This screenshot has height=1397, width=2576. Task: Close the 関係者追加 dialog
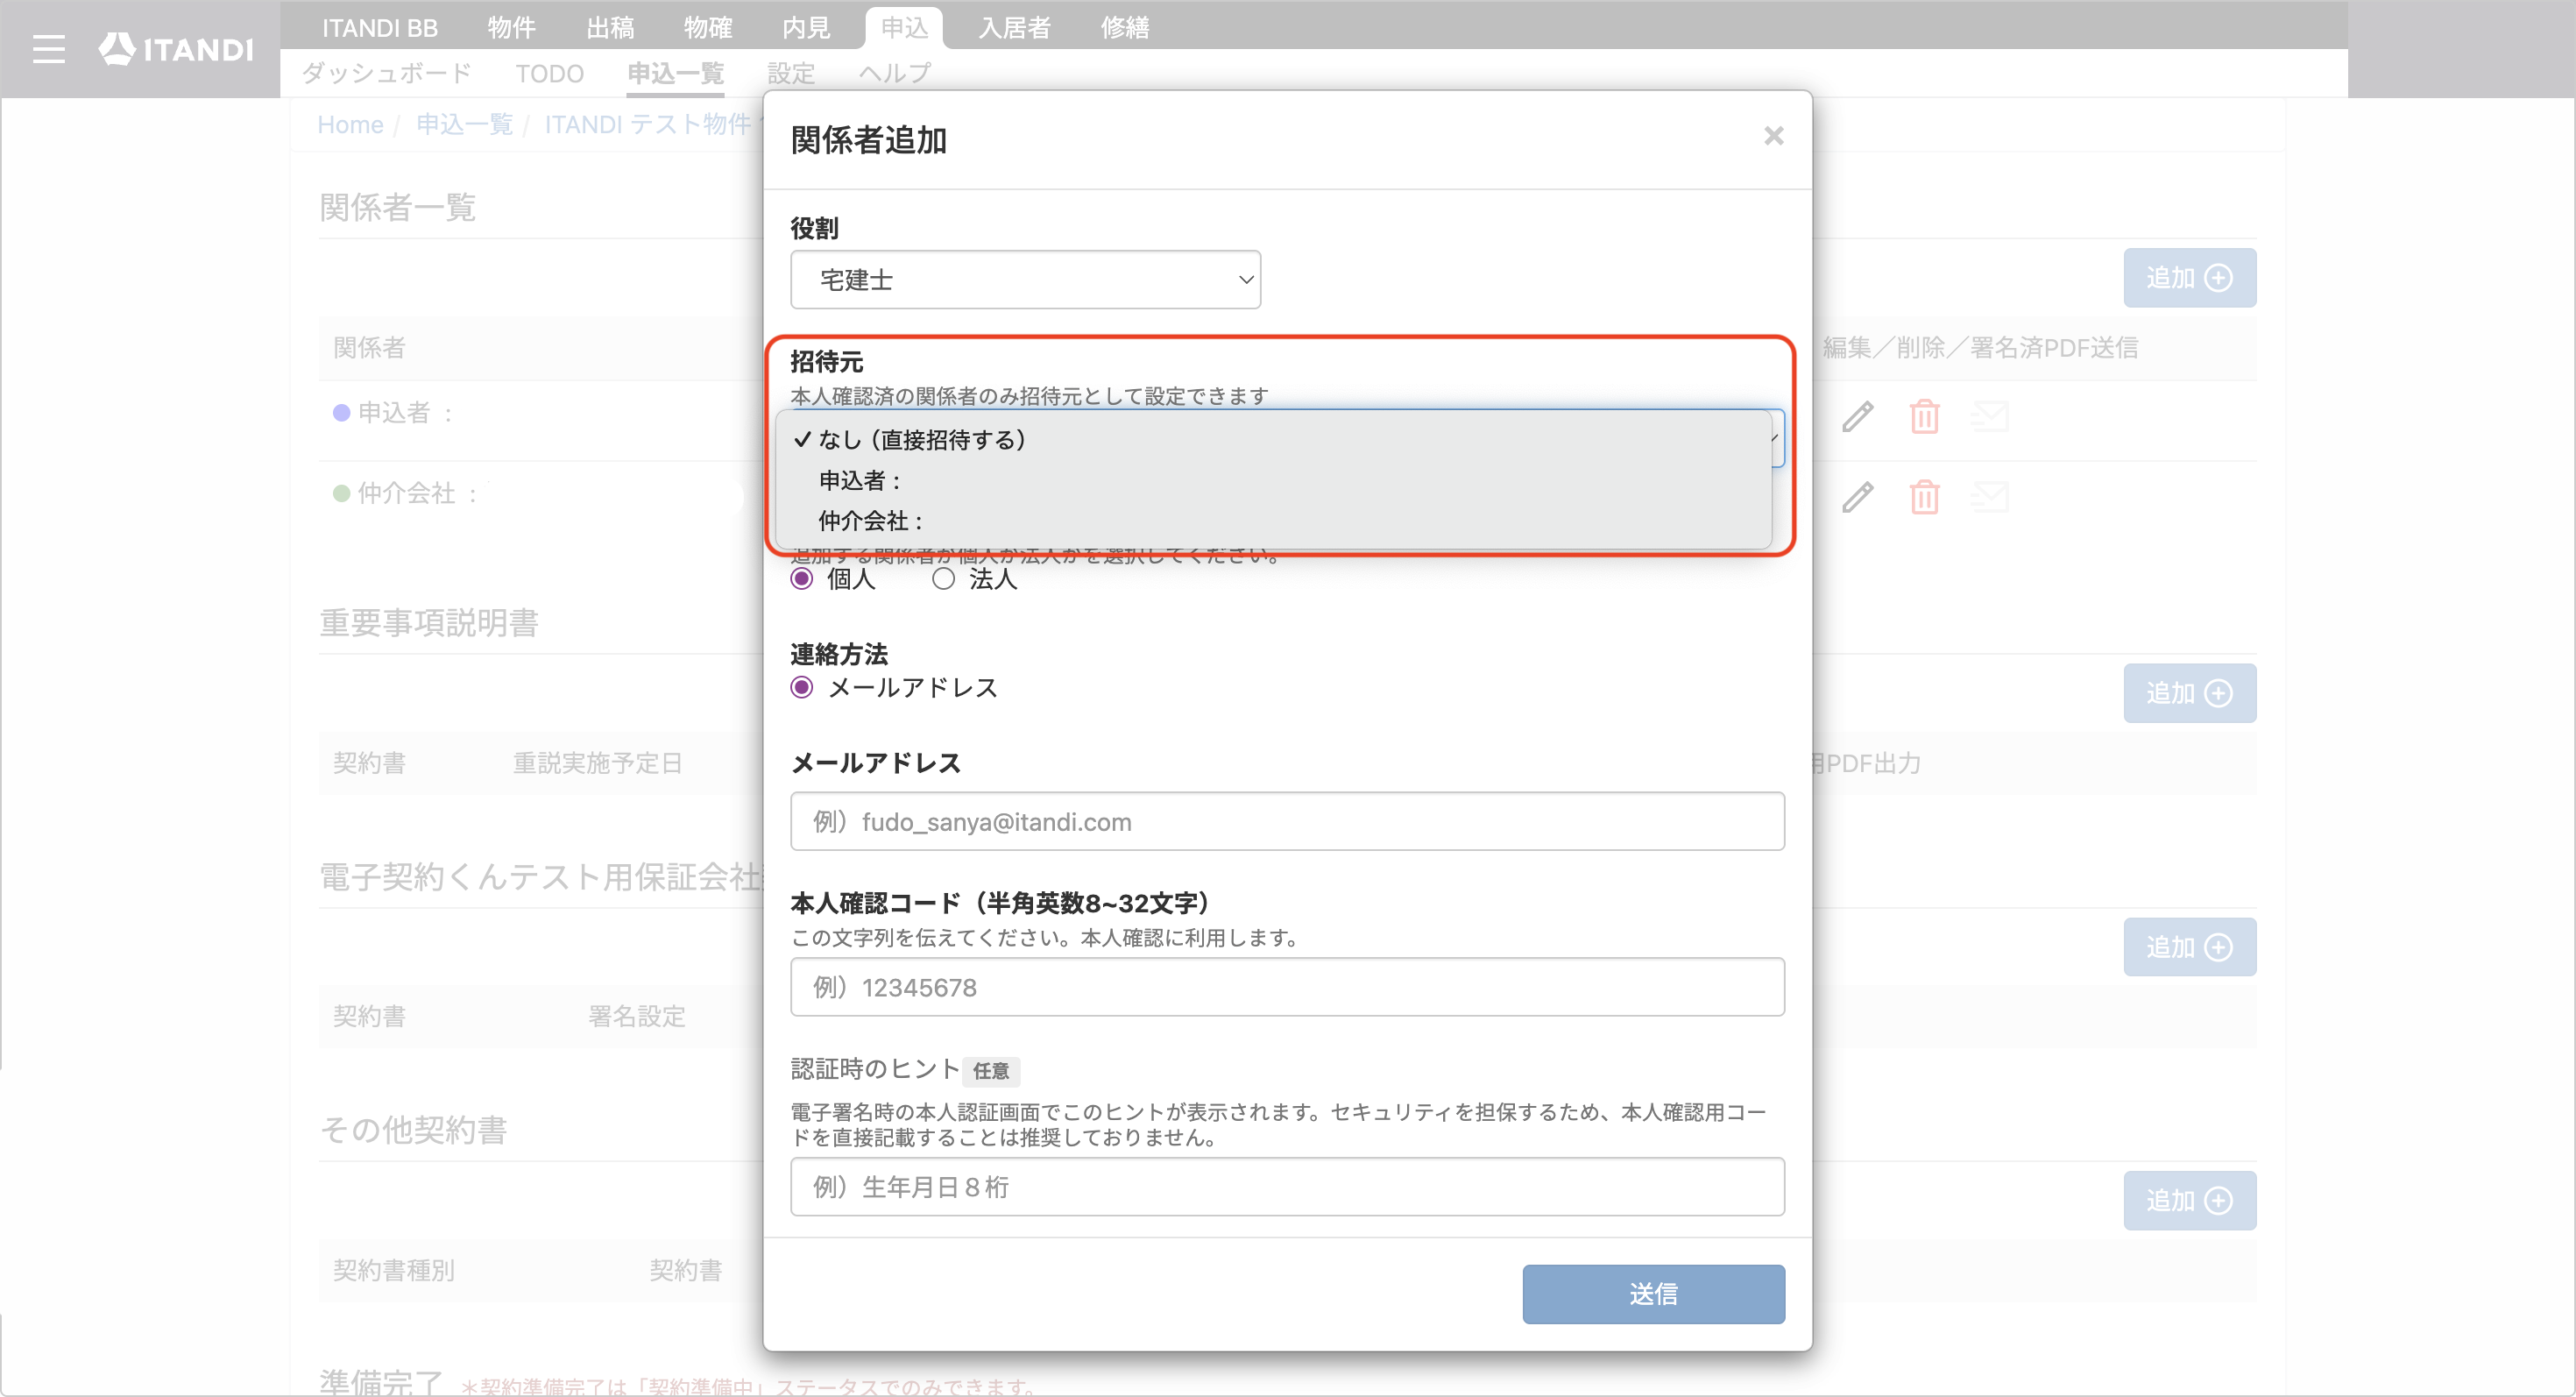pos(1773,136)
